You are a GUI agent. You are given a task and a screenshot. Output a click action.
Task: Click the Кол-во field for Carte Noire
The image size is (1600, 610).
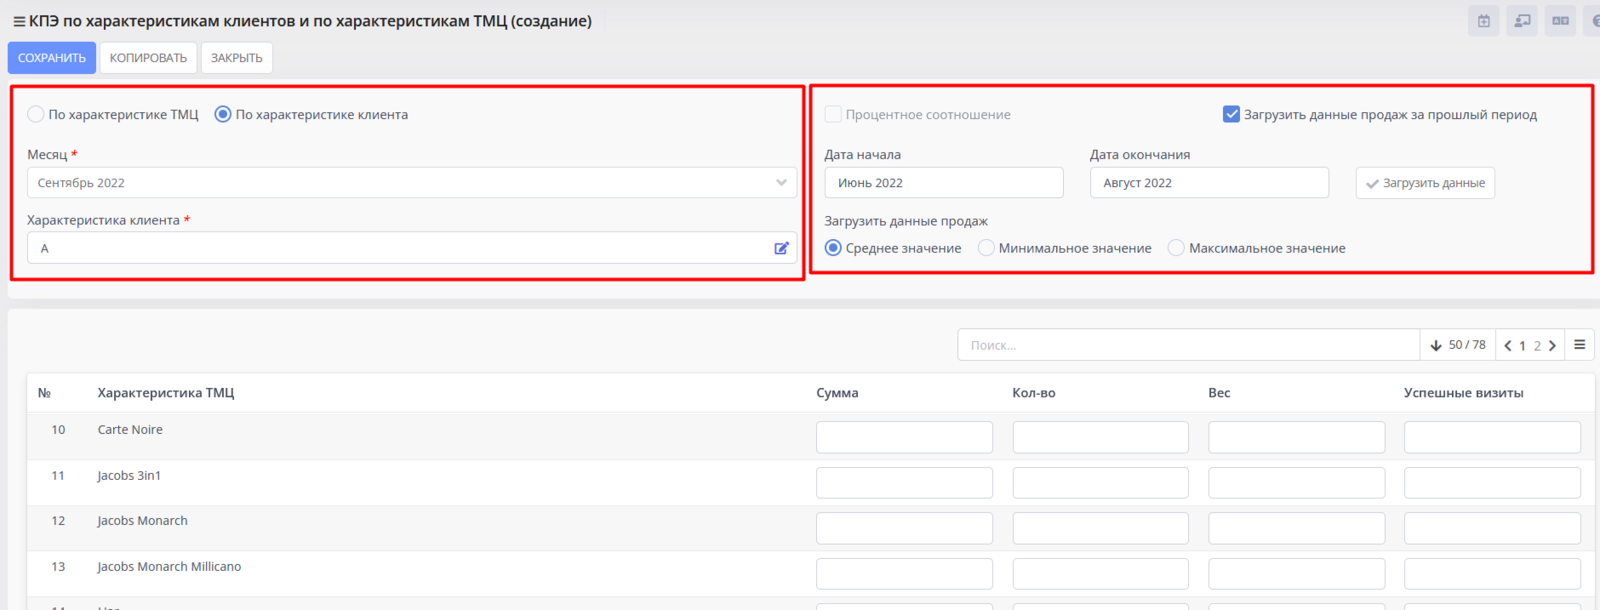pyautogui.click(x=1100, y=437)
